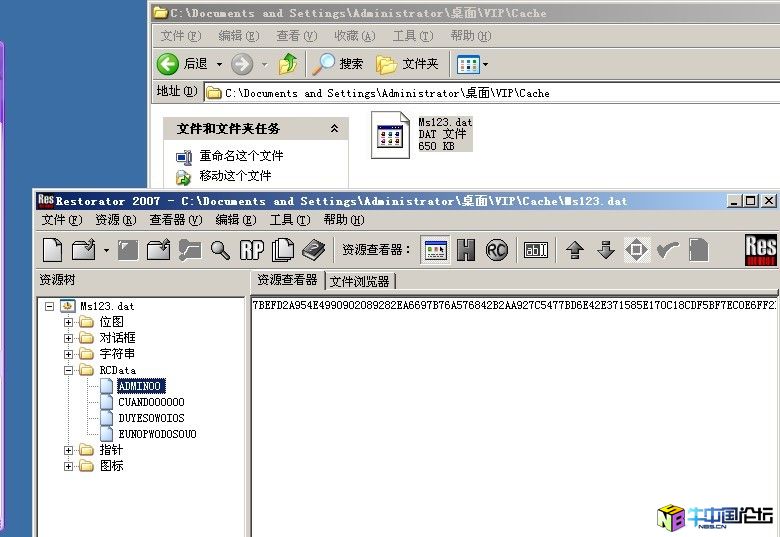Select the CUAND000000 resource

pos(151,402)
